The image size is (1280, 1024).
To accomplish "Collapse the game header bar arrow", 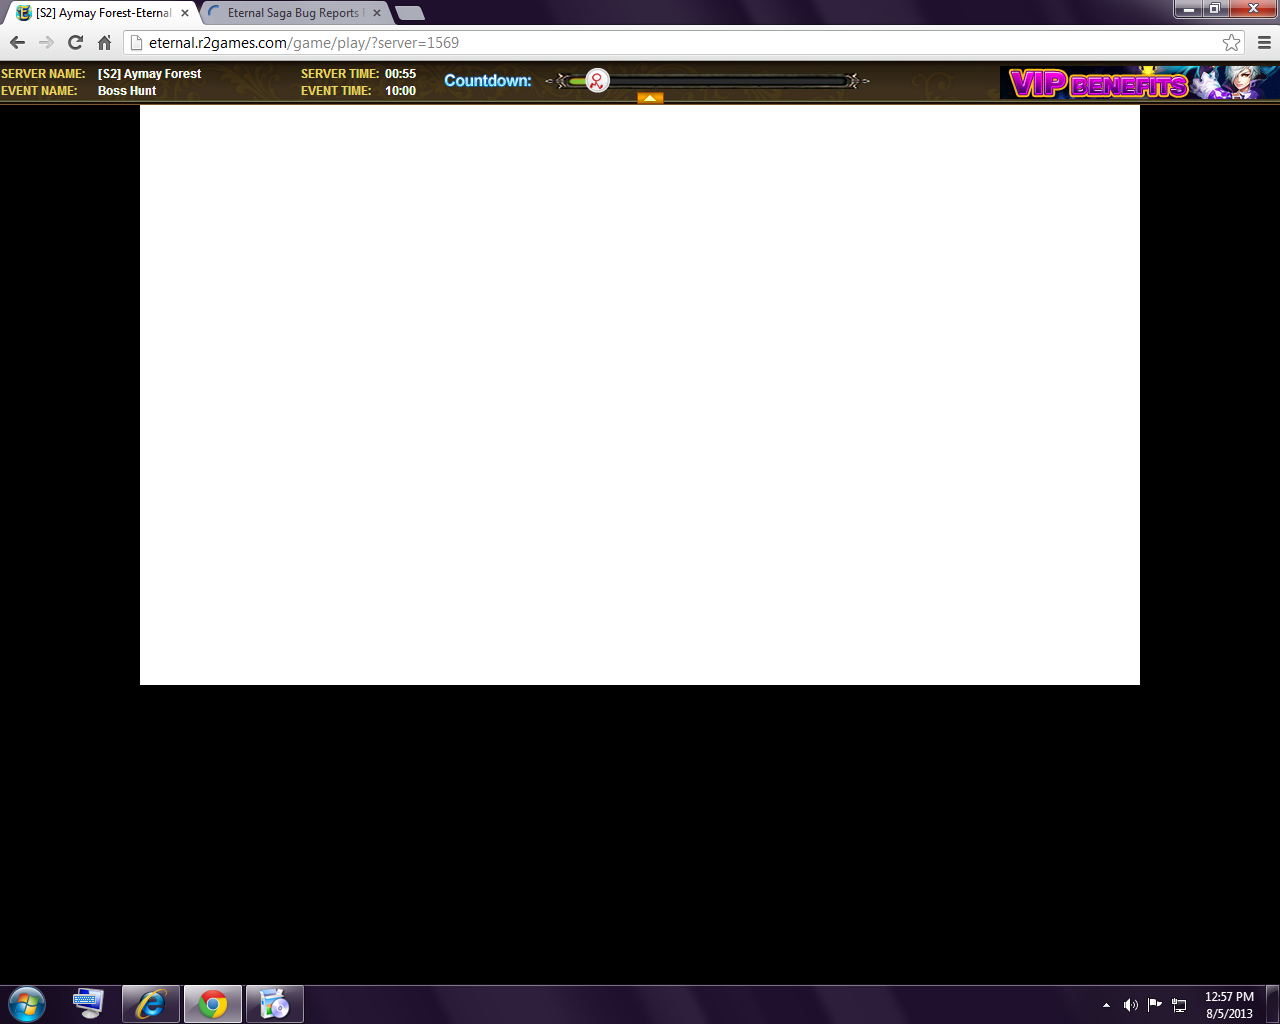I will [x=650, y=98].
